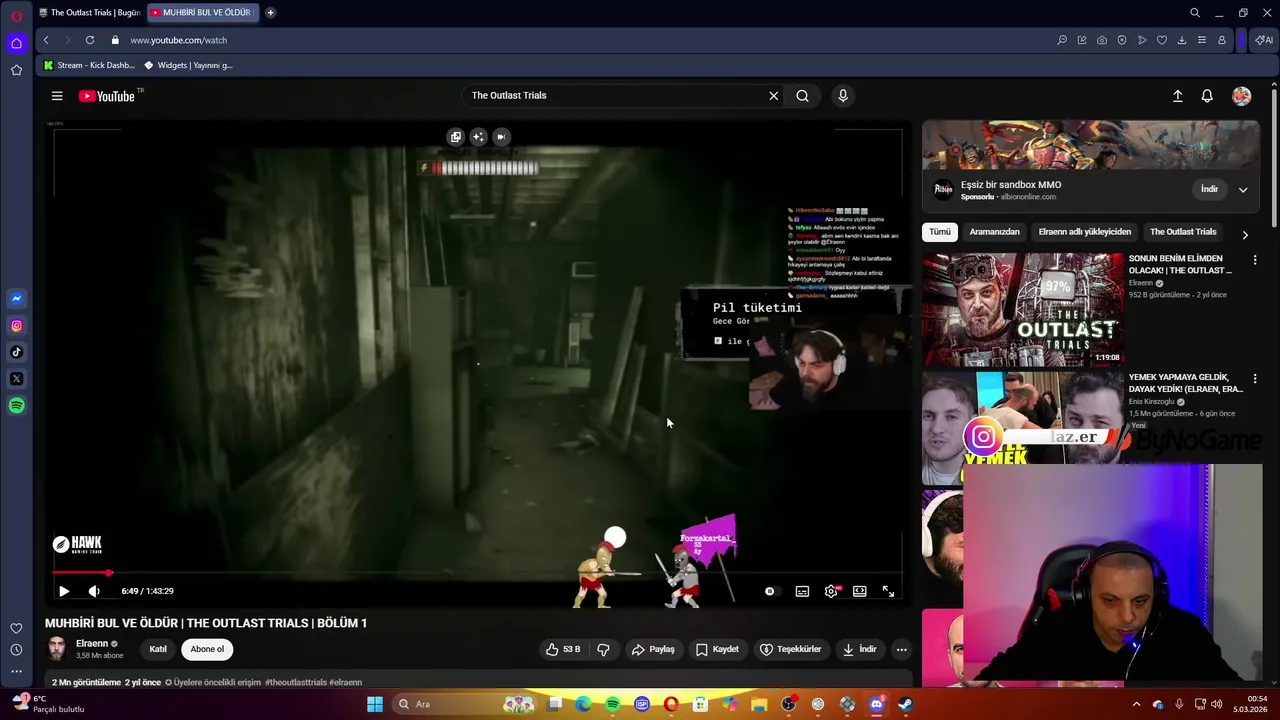
Task: Share the video via Paylaş
Action: (x=653, y=649)
